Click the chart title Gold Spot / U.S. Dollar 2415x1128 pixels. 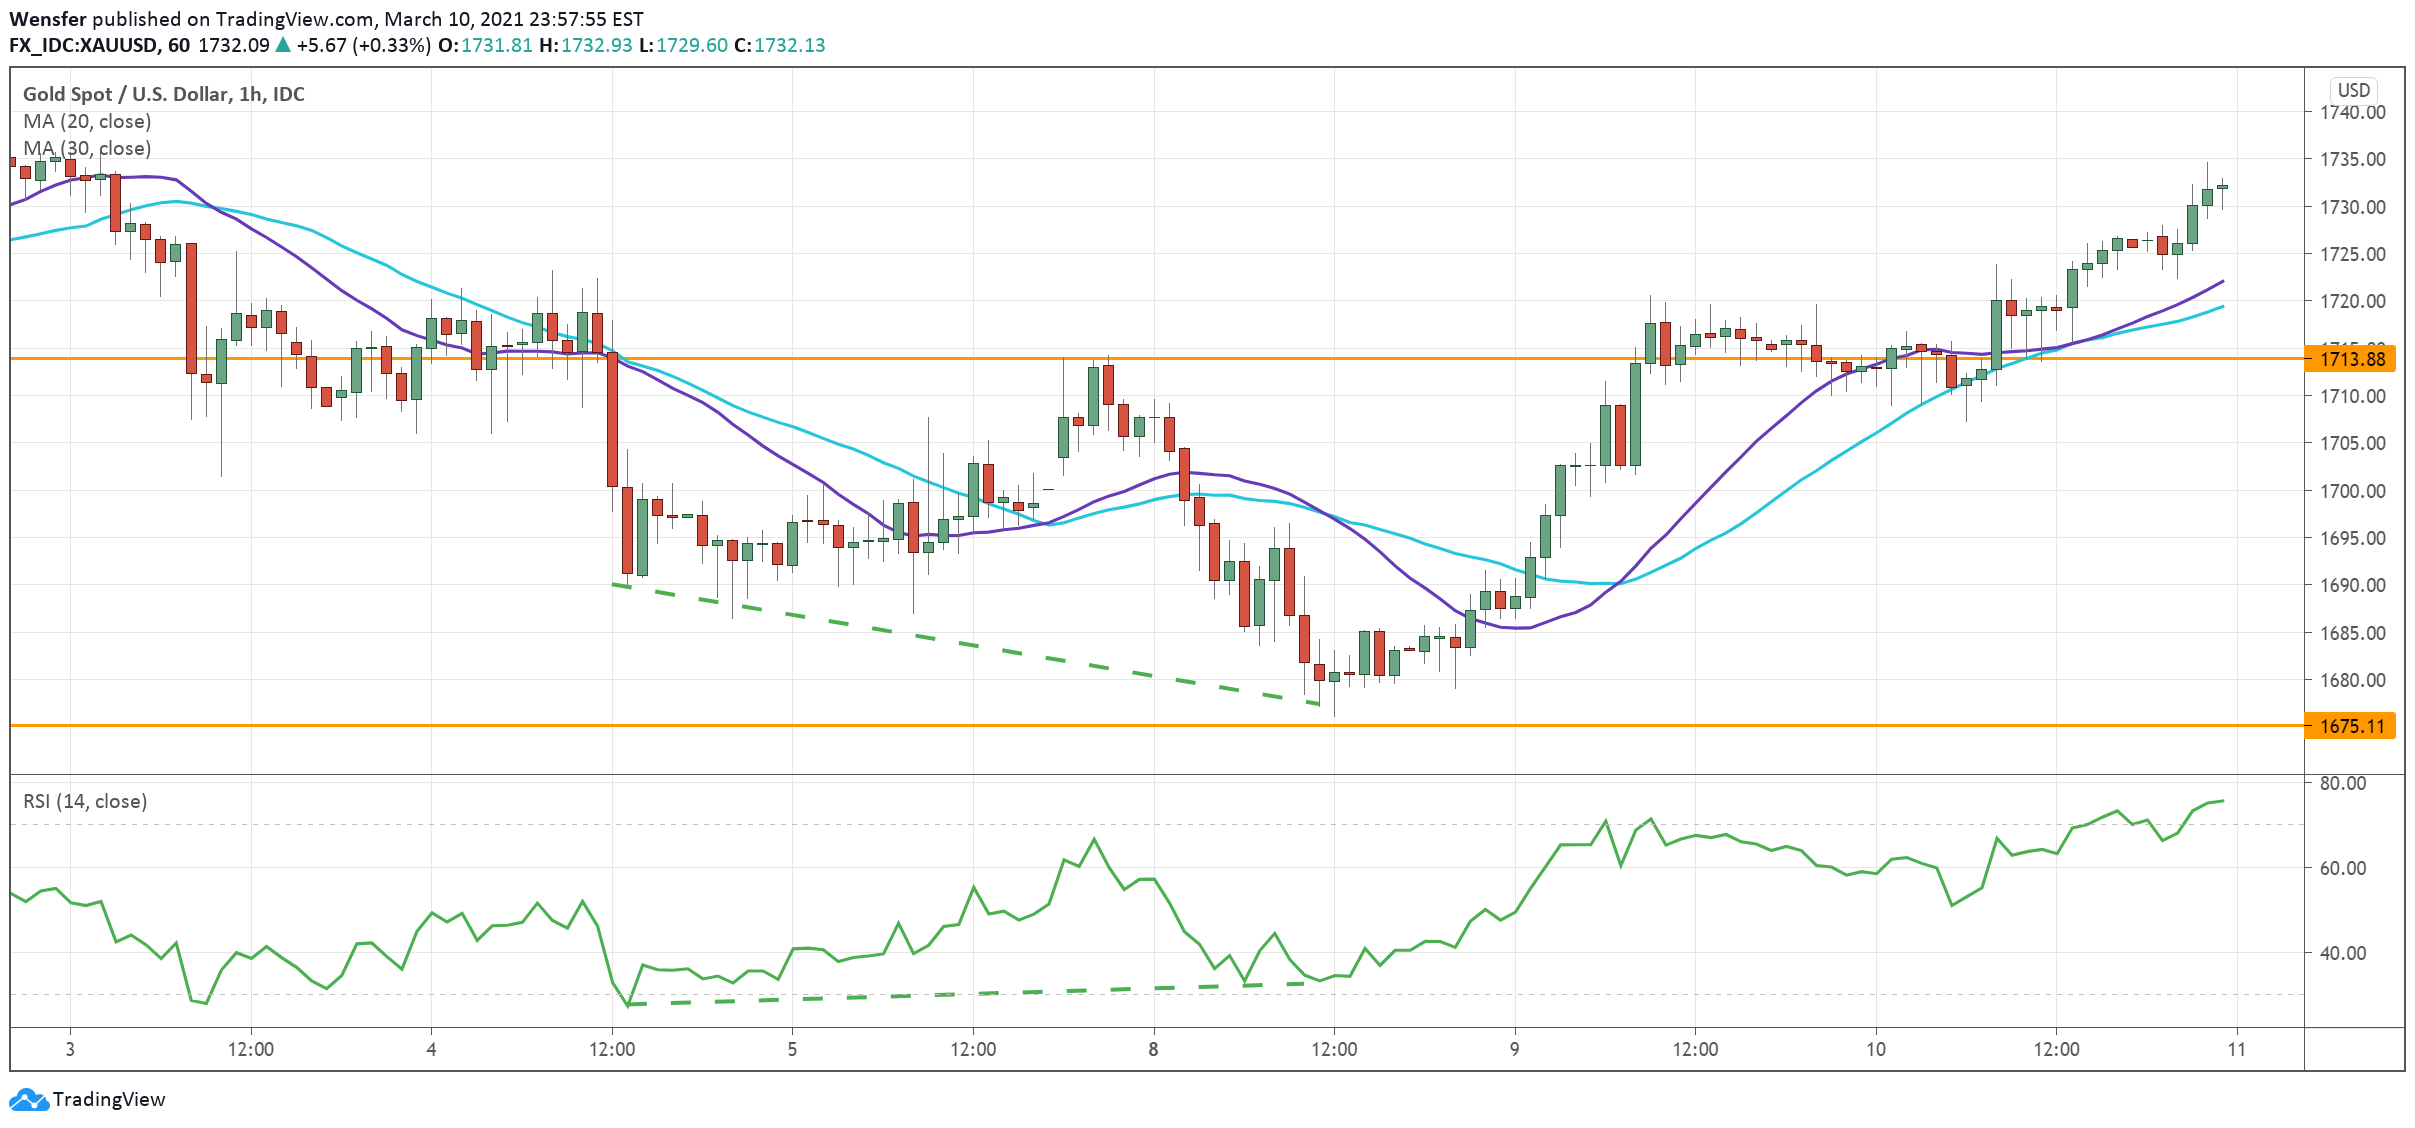coord(162,94)
